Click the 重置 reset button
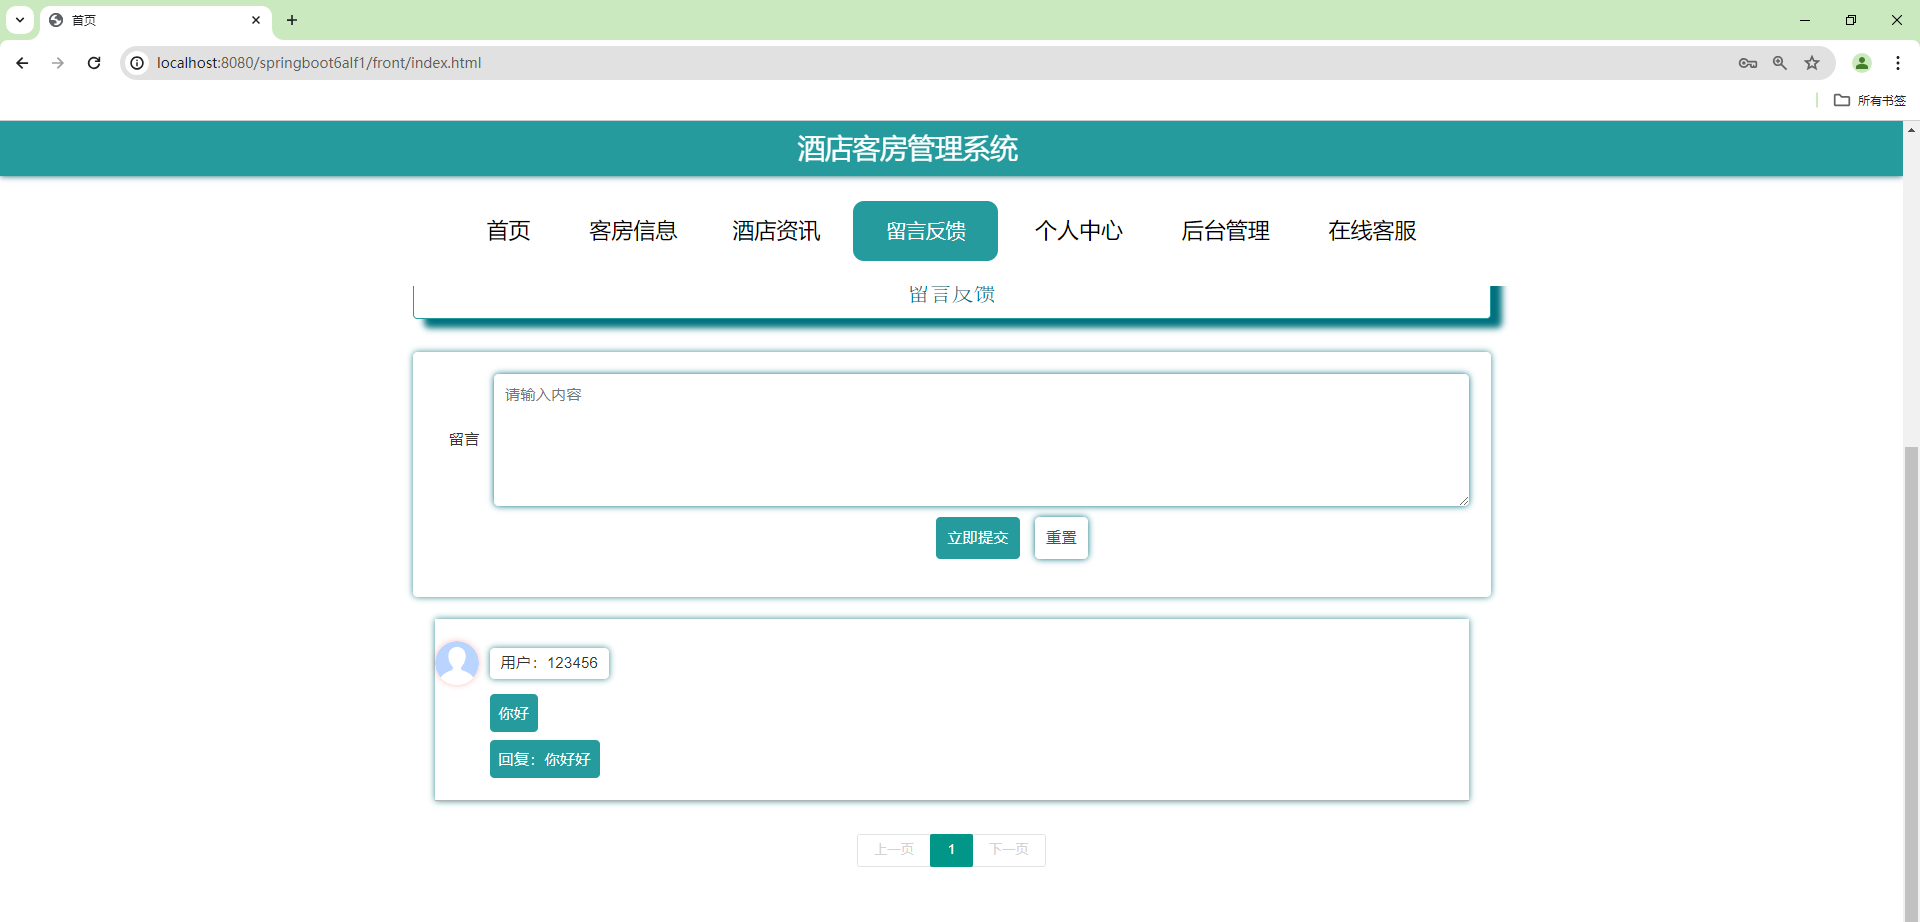Screen dimensions: 1920x922 [1060, 537]
